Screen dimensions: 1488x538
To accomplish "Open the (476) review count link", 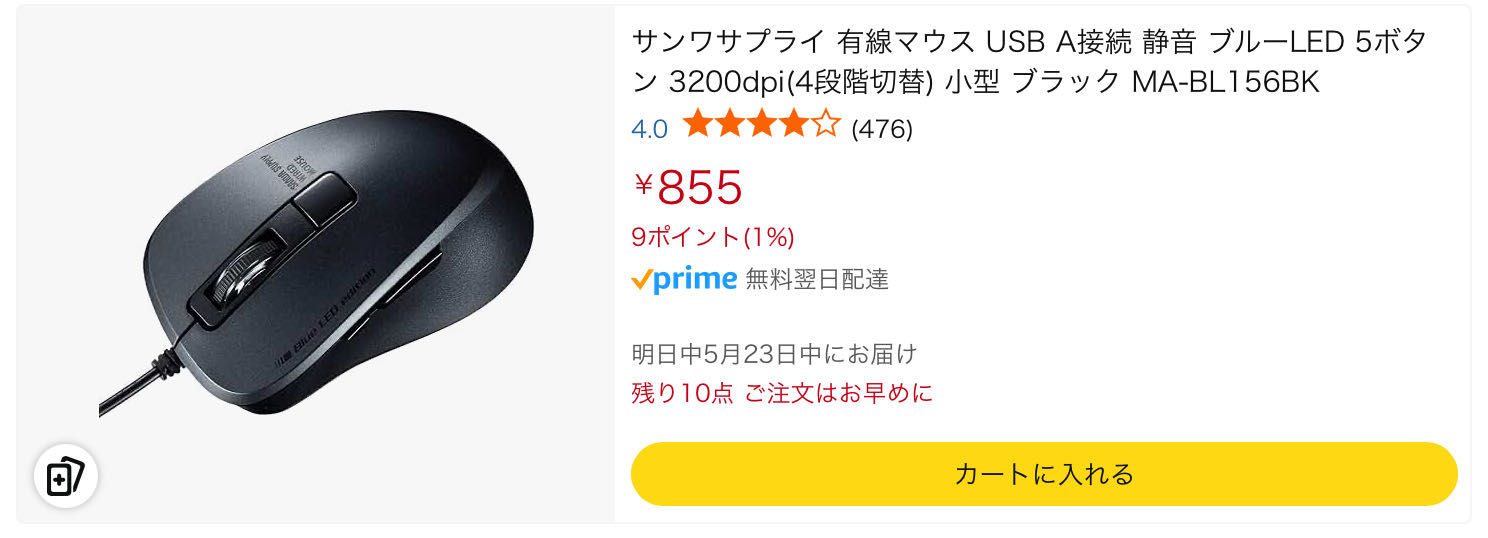I will tap(881, 129).
